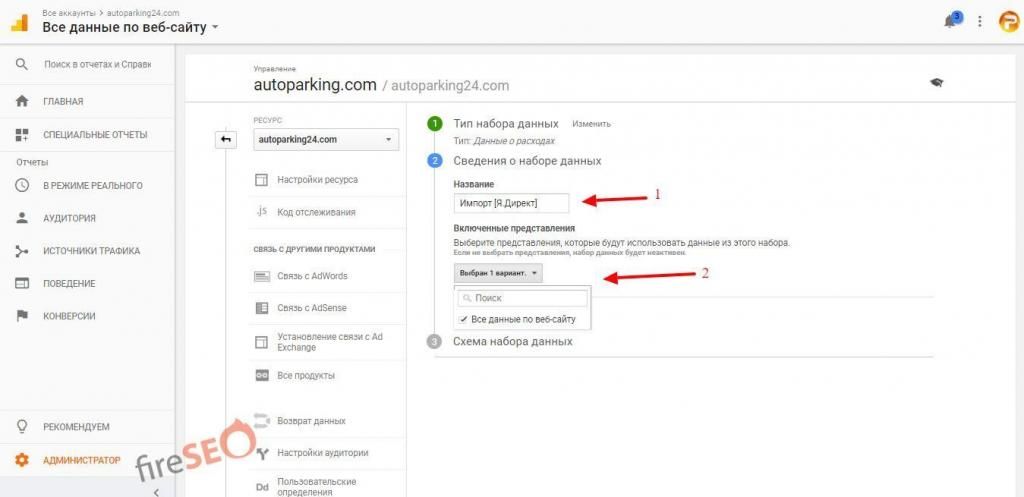Image resolution: width=1024 pixels, height=497 pixels.
Task: Click the dataset name input field
Action: click(x=511, y=203)
